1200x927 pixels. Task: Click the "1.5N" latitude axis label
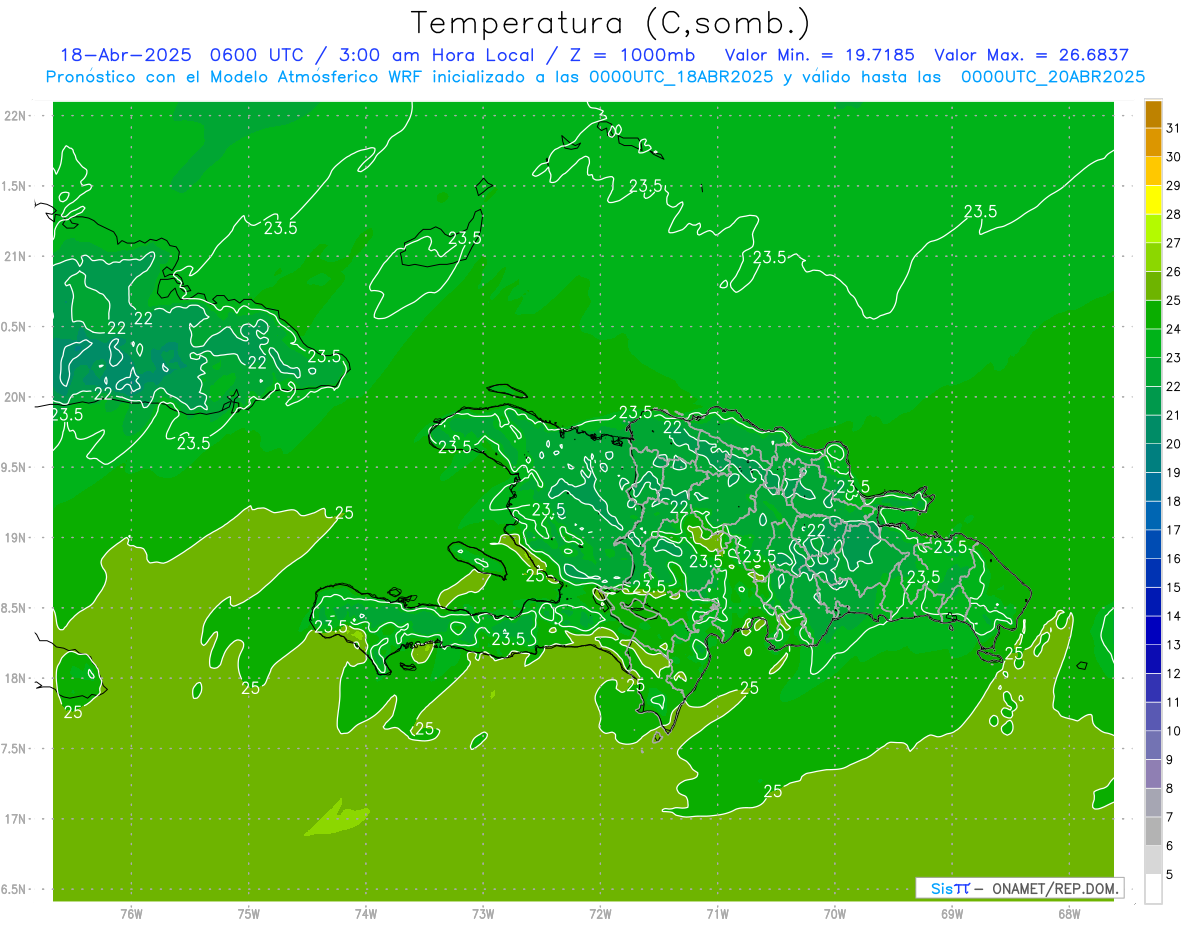(x=15, y=186)
